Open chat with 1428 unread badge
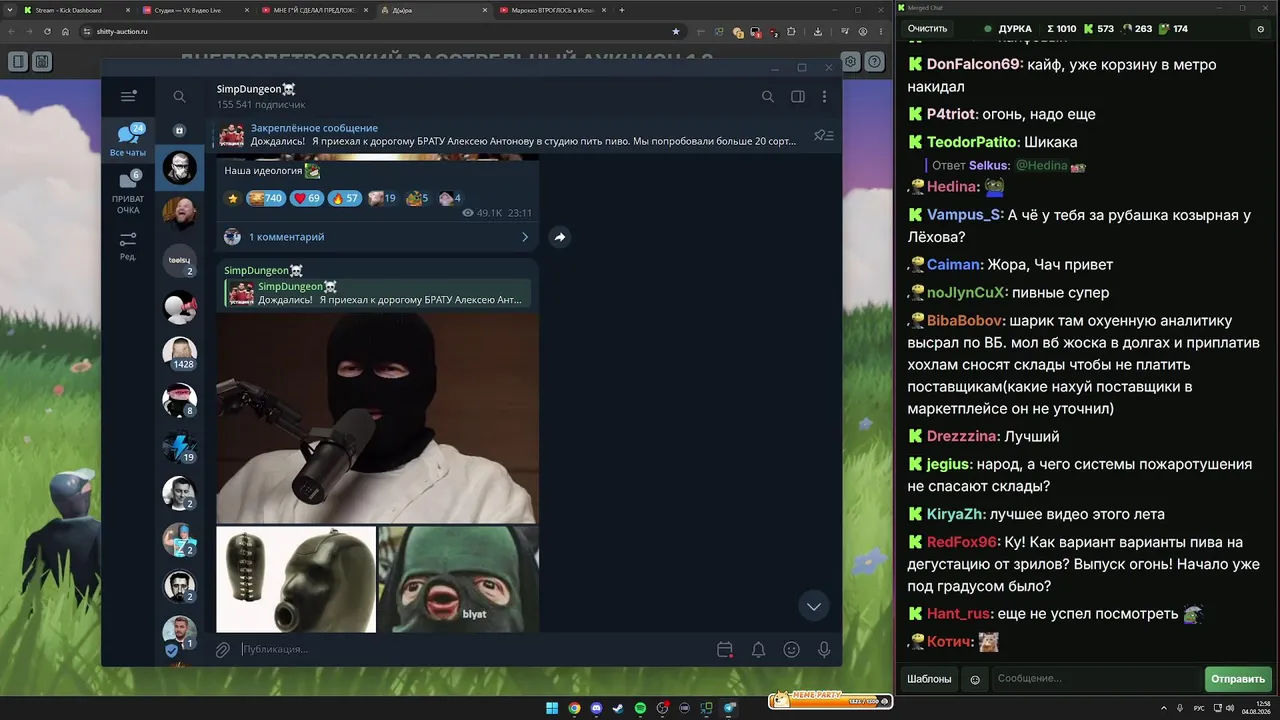Screen dimensions: 1280x720 (x=180, y=354)
